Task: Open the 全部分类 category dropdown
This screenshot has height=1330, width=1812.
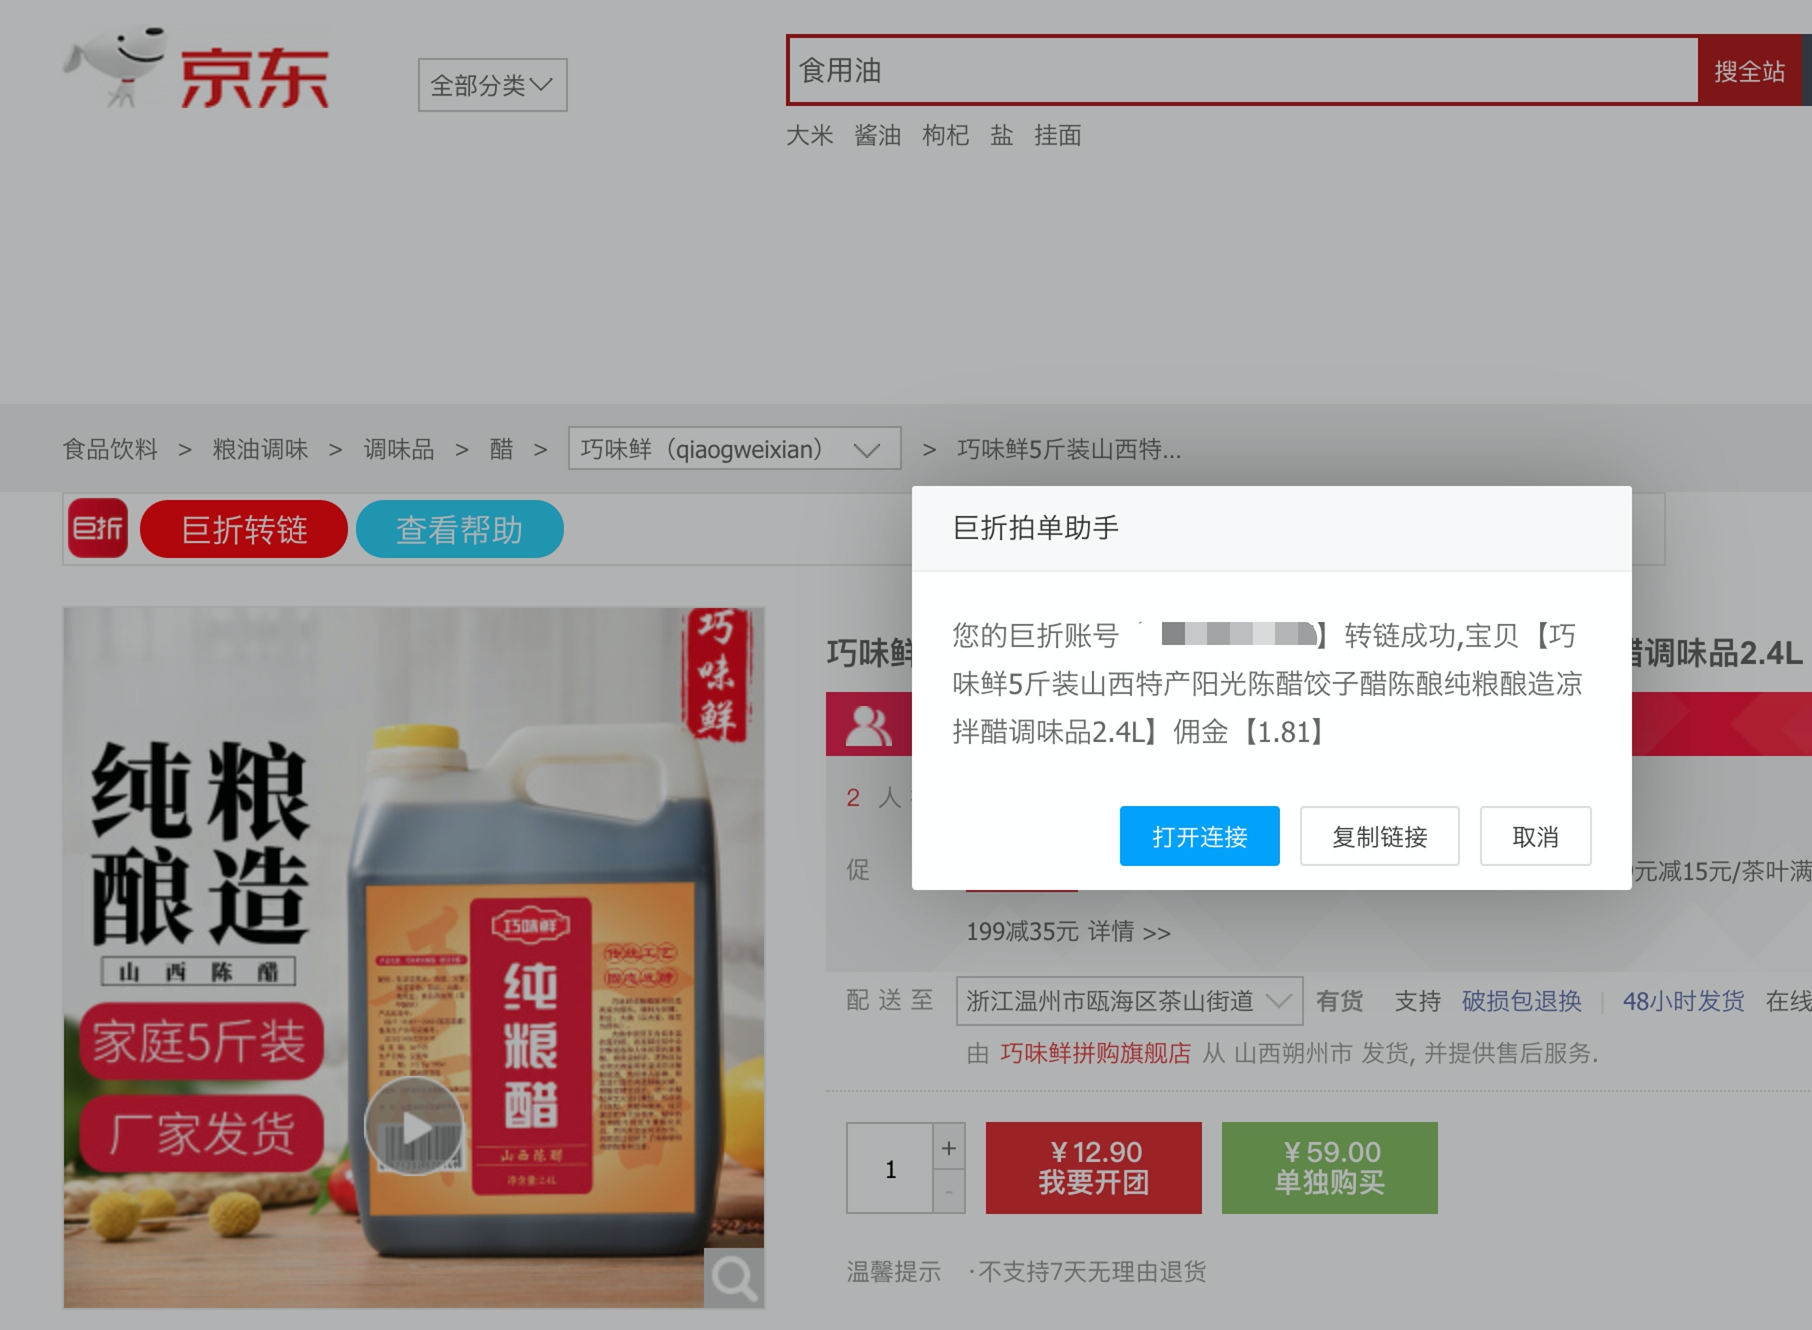Action: (492, 85)
